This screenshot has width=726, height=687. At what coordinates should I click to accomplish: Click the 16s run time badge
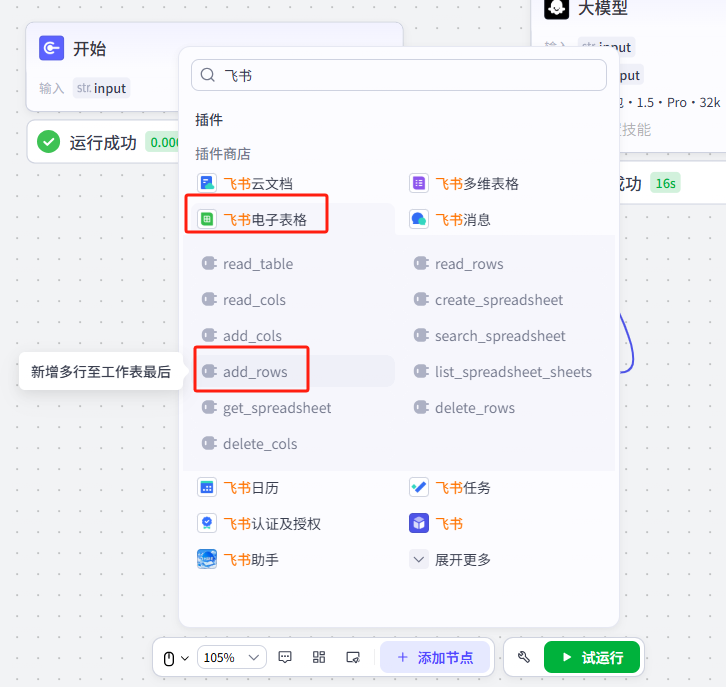coord(665,183)
